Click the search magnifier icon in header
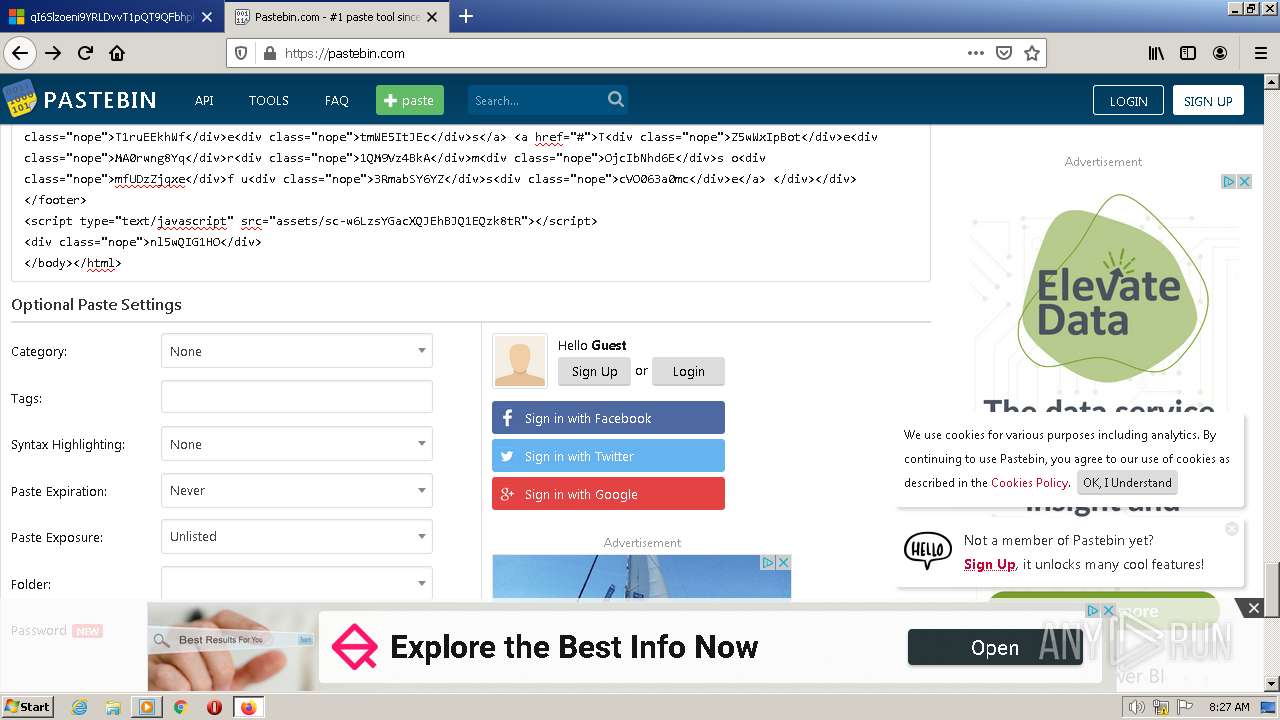The width and height of the screenshot is (1280, 720). (616, 99)
